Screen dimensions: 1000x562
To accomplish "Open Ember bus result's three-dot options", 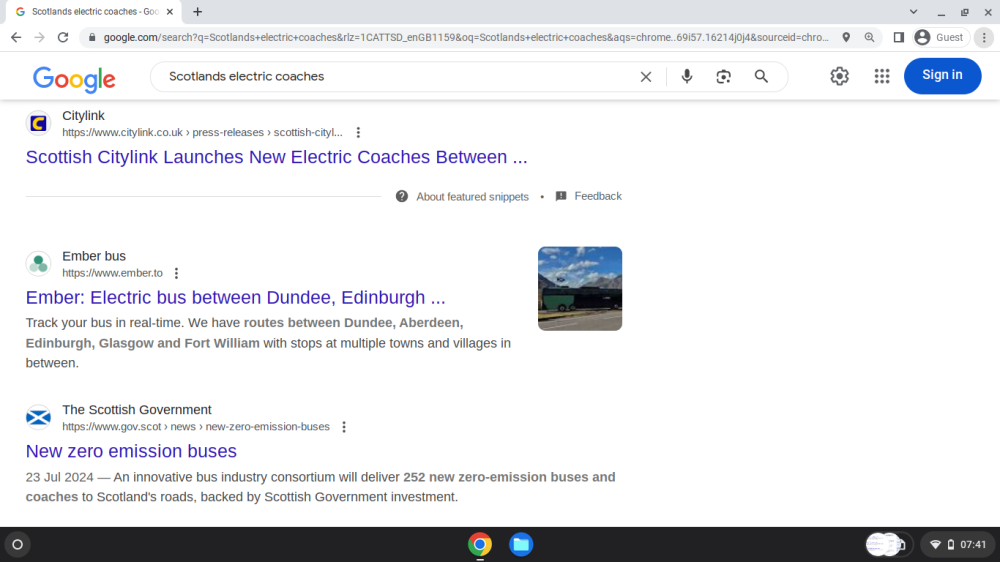I will coord(177,273).
